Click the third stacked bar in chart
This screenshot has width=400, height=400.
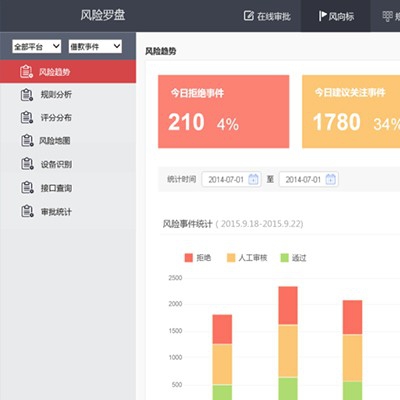tap(352, 350)
